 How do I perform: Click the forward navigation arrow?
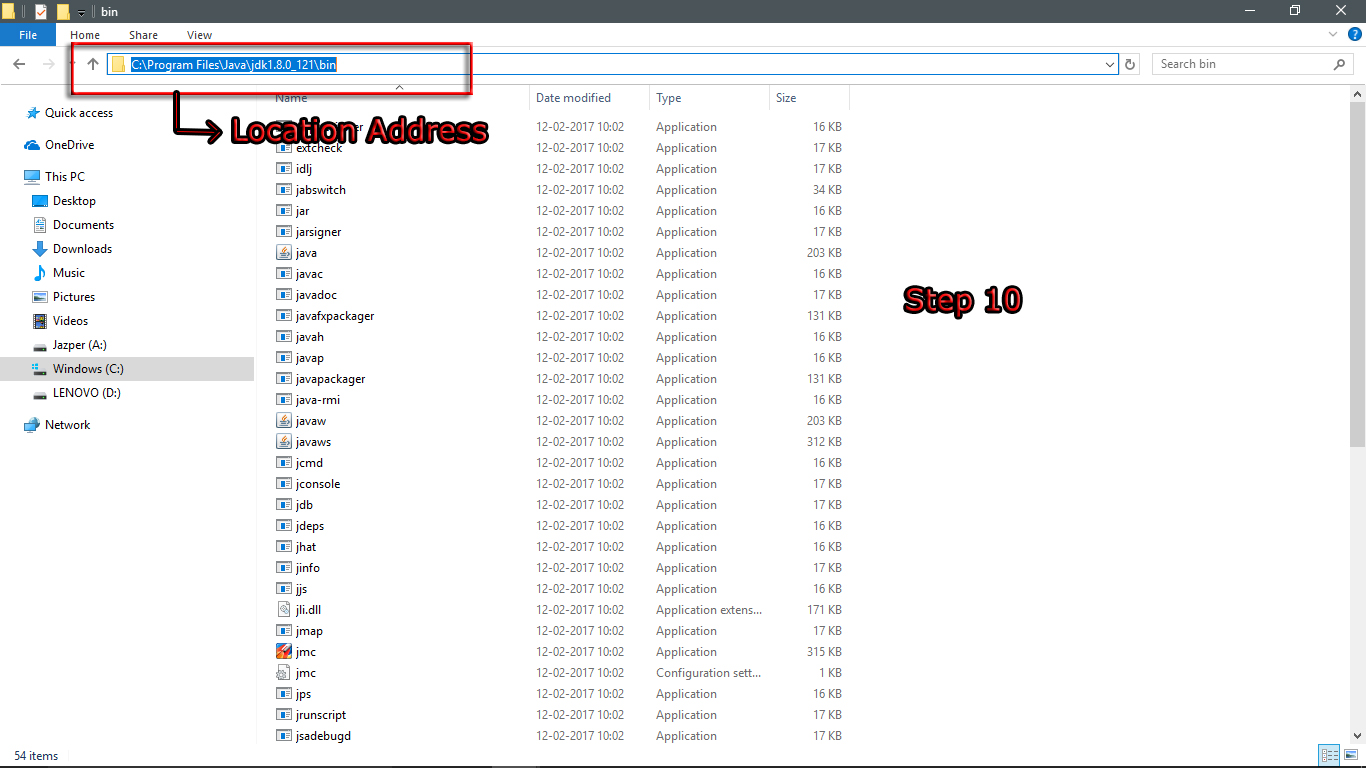(48, 63)
